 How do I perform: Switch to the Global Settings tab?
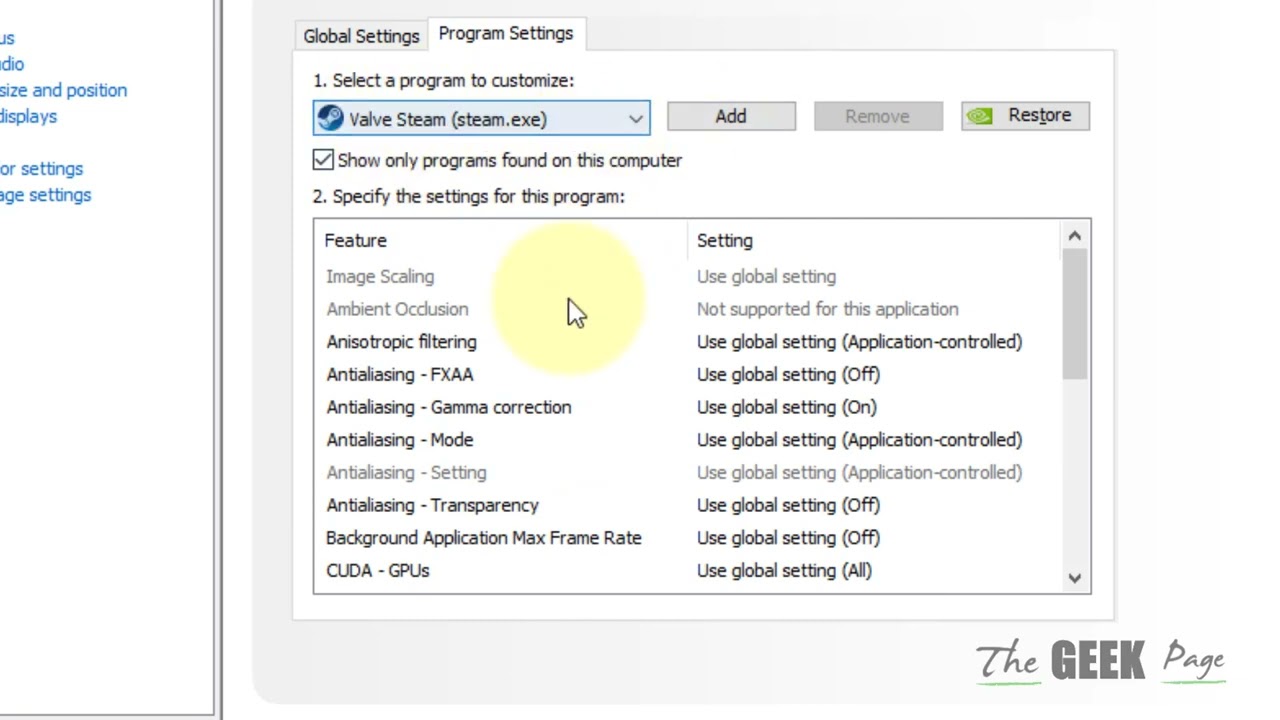point(361,36)
